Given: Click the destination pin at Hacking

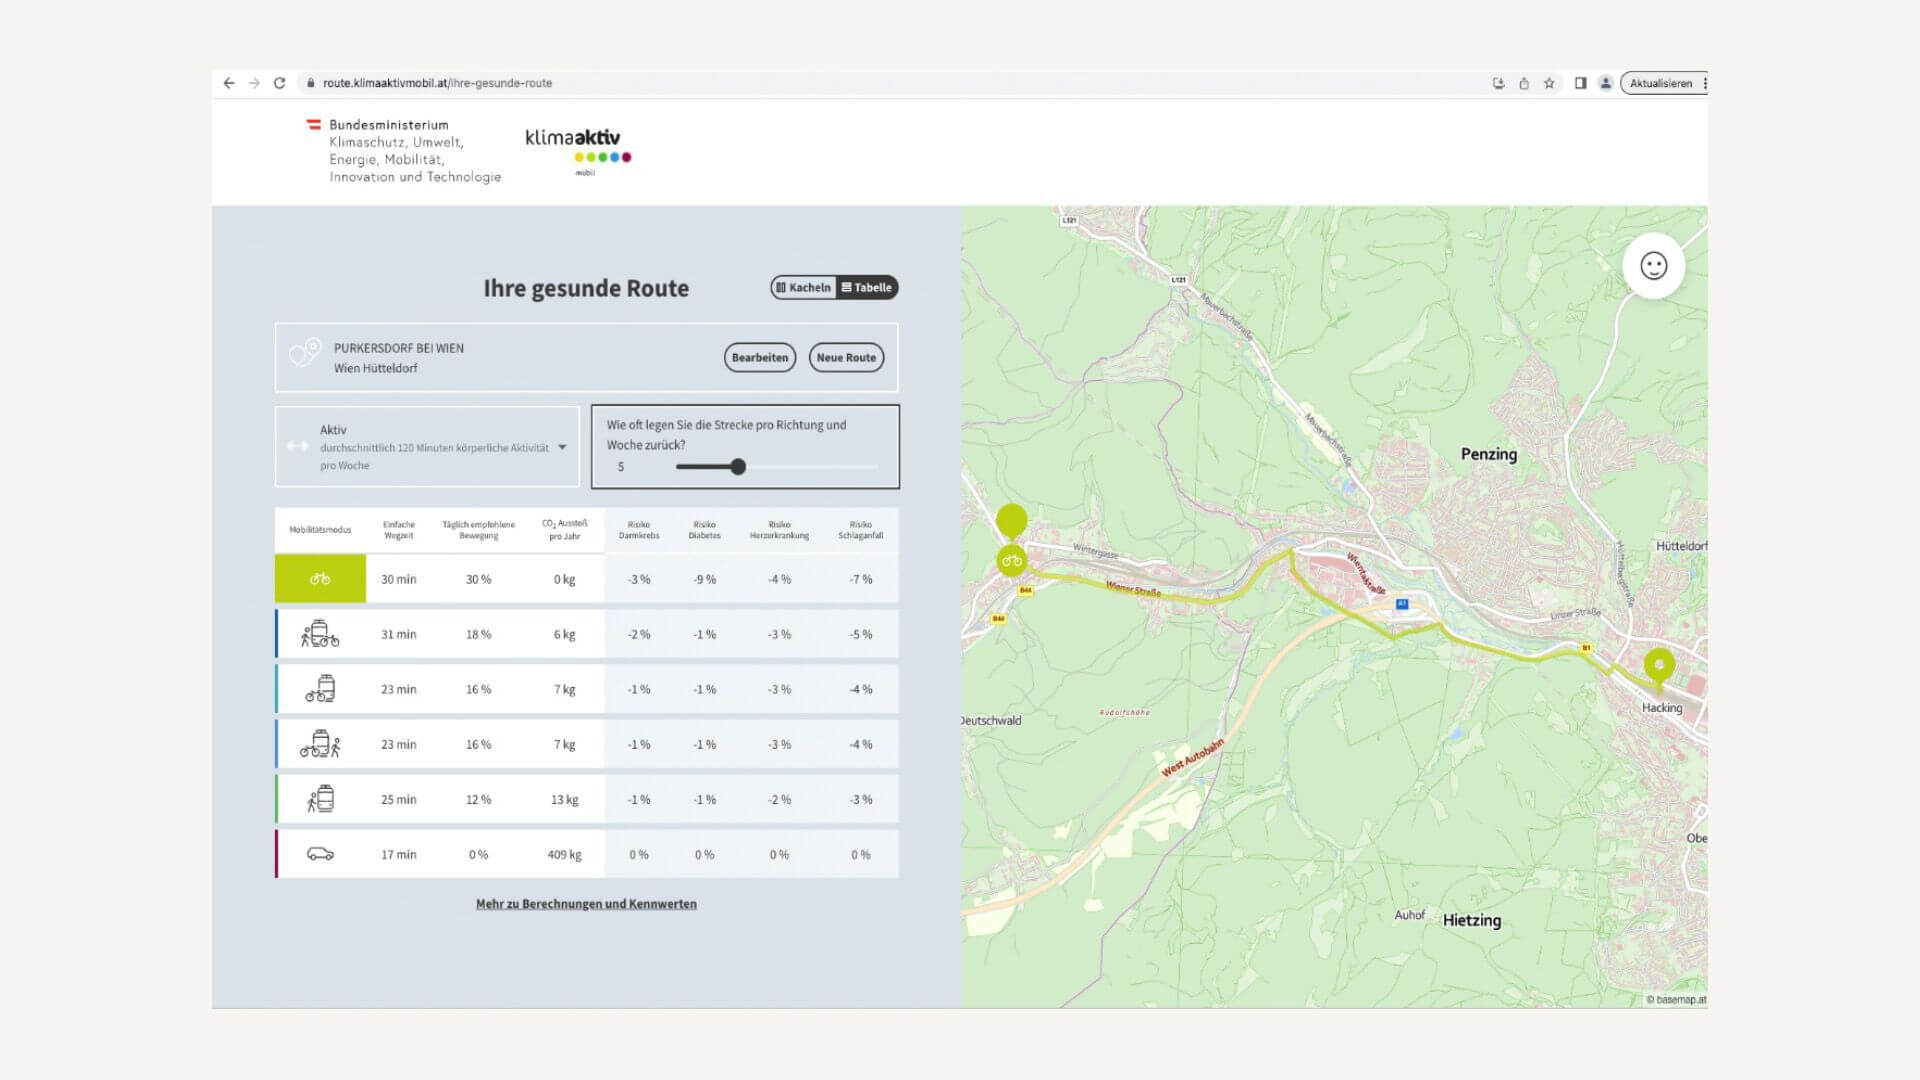Looking at the screenshot, I should point(1659,666).
